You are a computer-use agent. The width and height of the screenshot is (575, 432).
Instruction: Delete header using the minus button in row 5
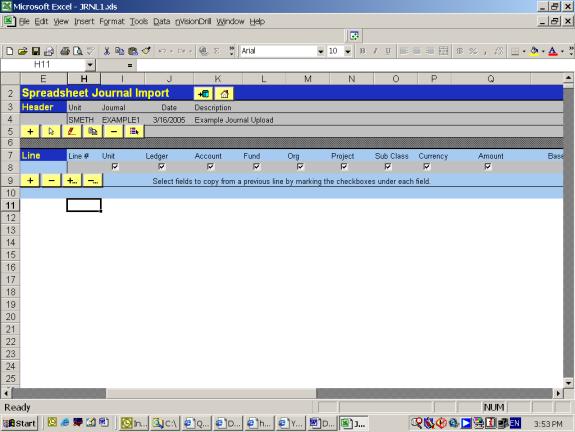pos(113,131)
